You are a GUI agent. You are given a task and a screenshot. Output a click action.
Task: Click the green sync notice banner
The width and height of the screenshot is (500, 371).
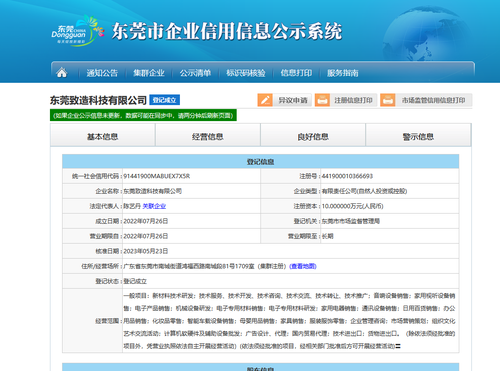[143, 115]
